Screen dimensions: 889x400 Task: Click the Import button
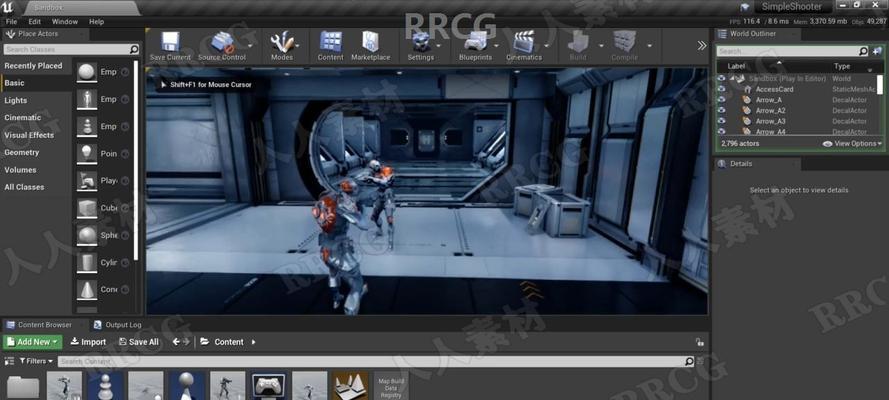[x=88, y=342]
